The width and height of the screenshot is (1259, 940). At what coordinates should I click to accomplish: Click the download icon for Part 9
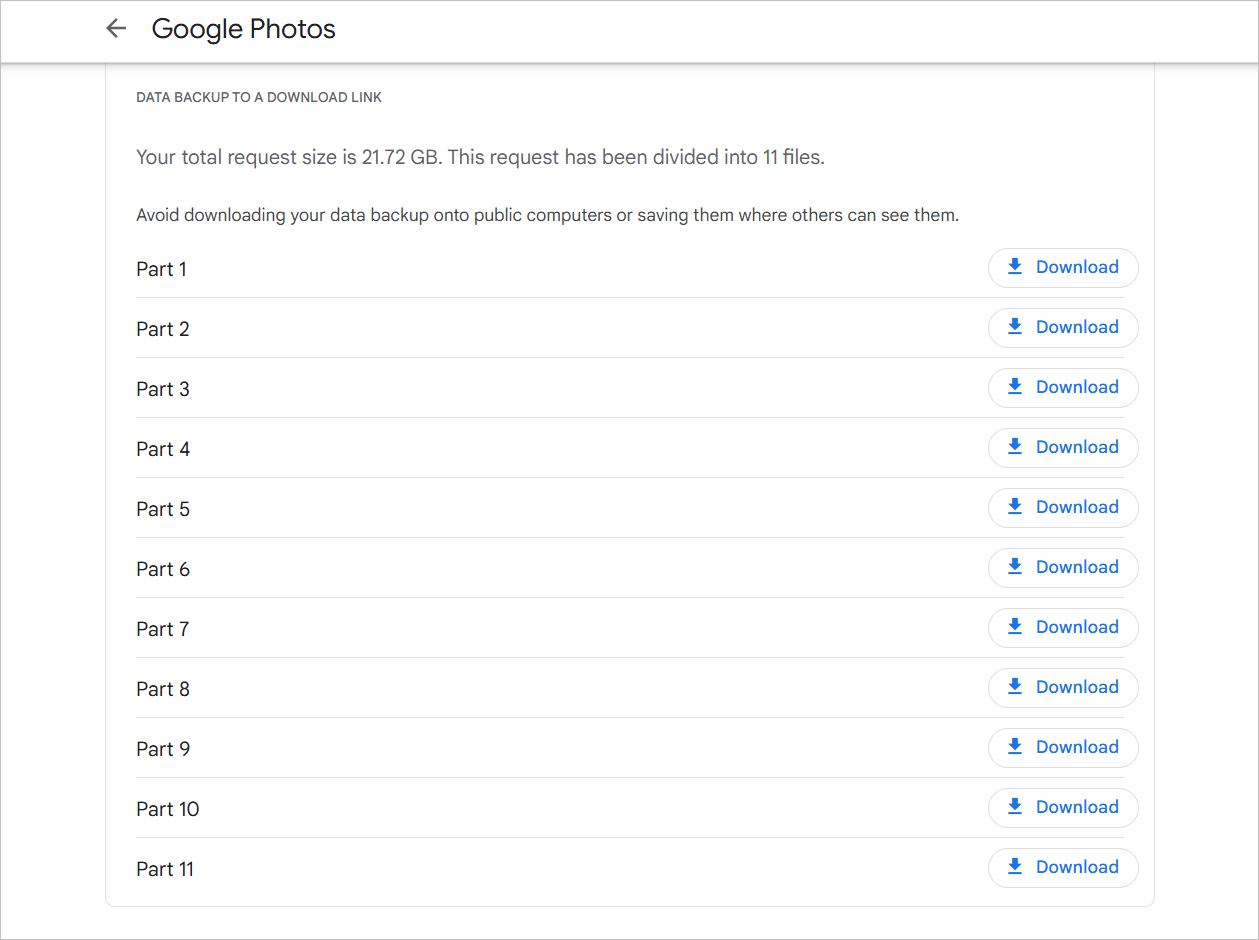(x=1015, y=747)
